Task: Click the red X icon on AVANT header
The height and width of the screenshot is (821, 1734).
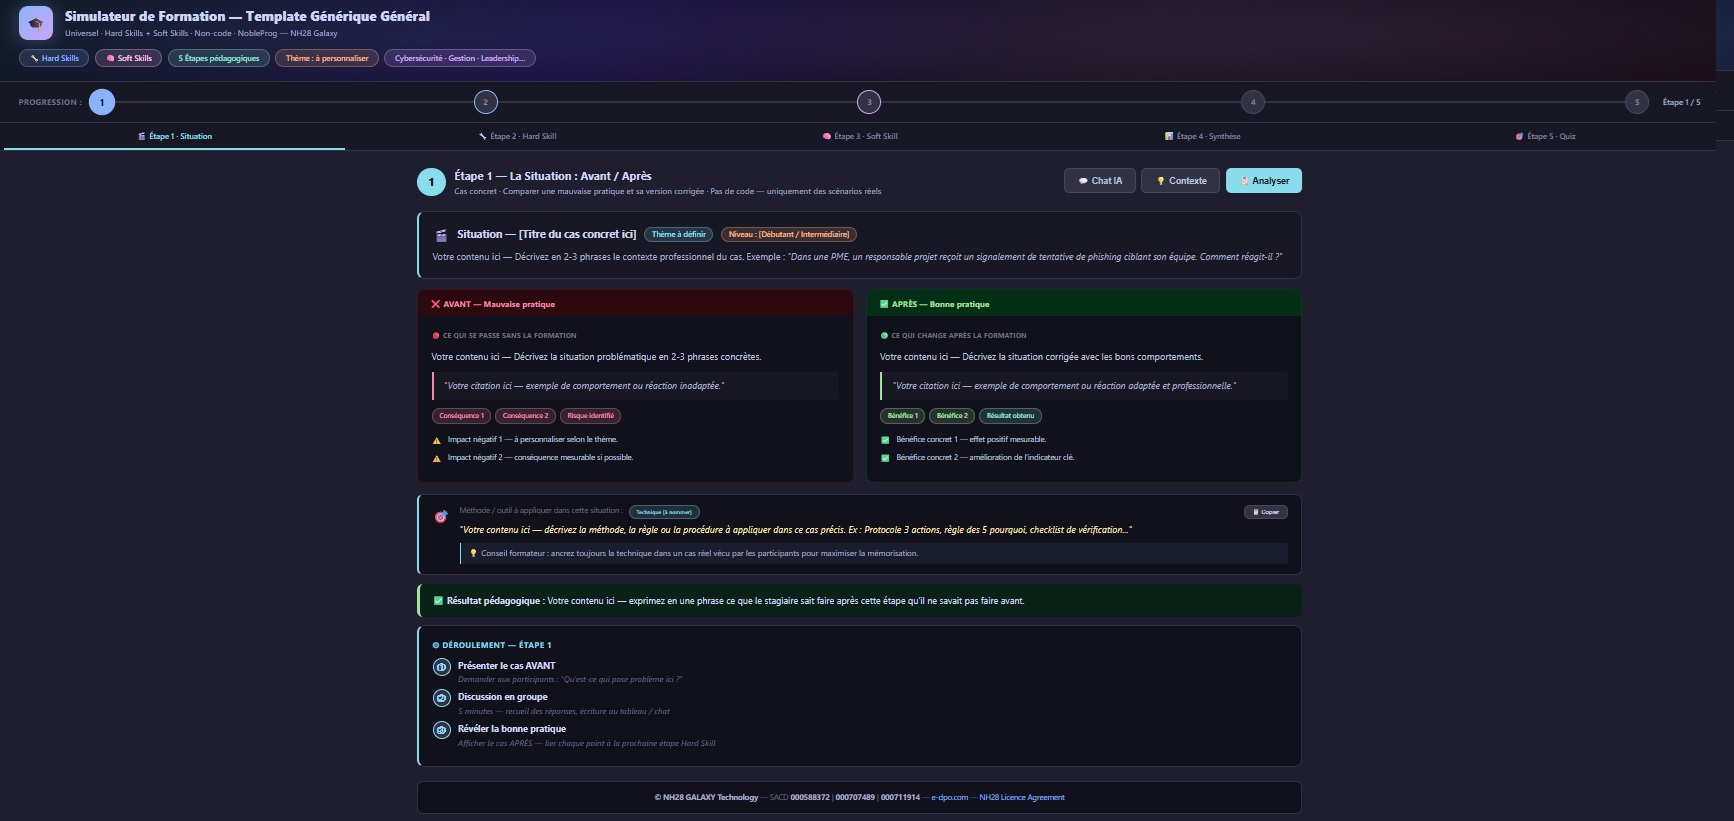Action: click(435, 304)
